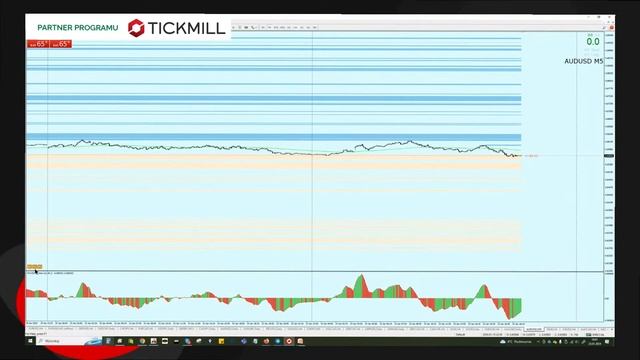The height and width of the screenshot is (360, 640).
Task: Open the Windows Start menu
Action: 30,341
